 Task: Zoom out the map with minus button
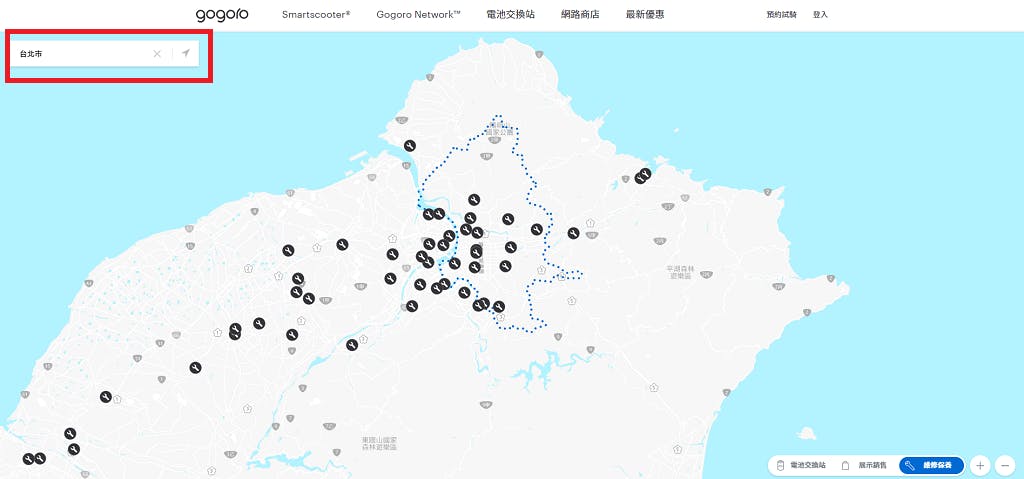1004,465
